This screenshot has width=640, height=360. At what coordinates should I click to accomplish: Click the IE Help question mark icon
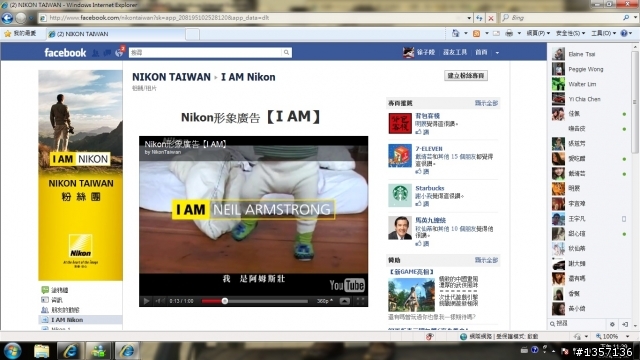pyautogui.click(x=624, y=33)
